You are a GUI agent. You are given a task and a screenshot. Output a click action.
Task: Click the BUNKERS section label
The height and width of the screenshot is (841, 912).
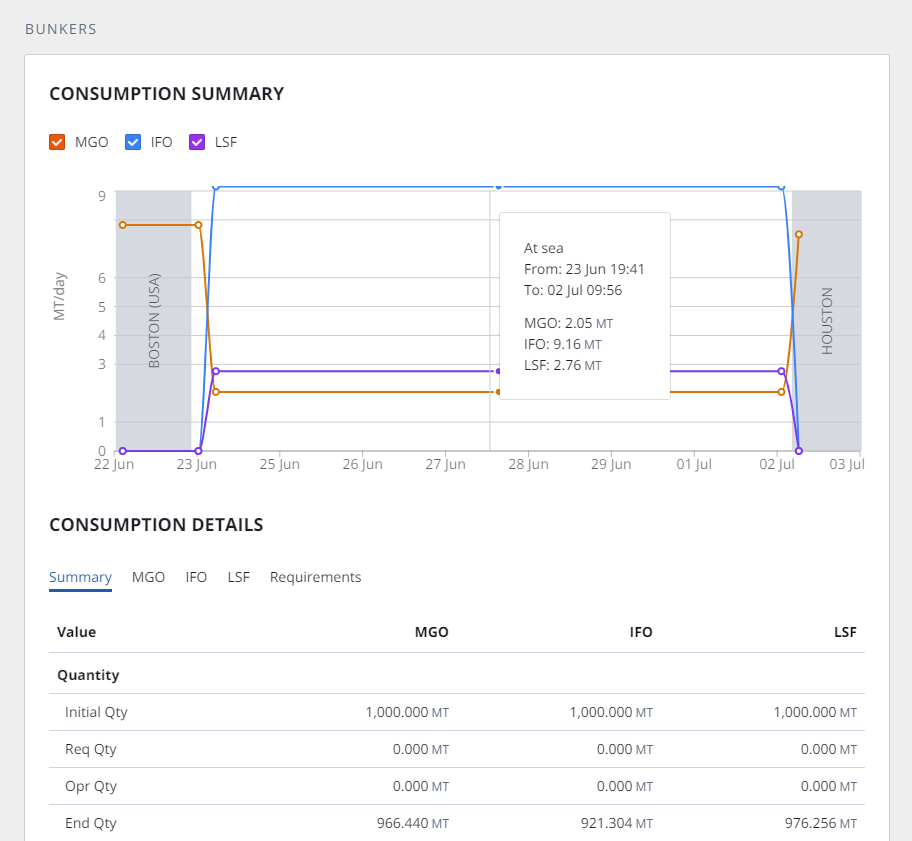(60, 29)
